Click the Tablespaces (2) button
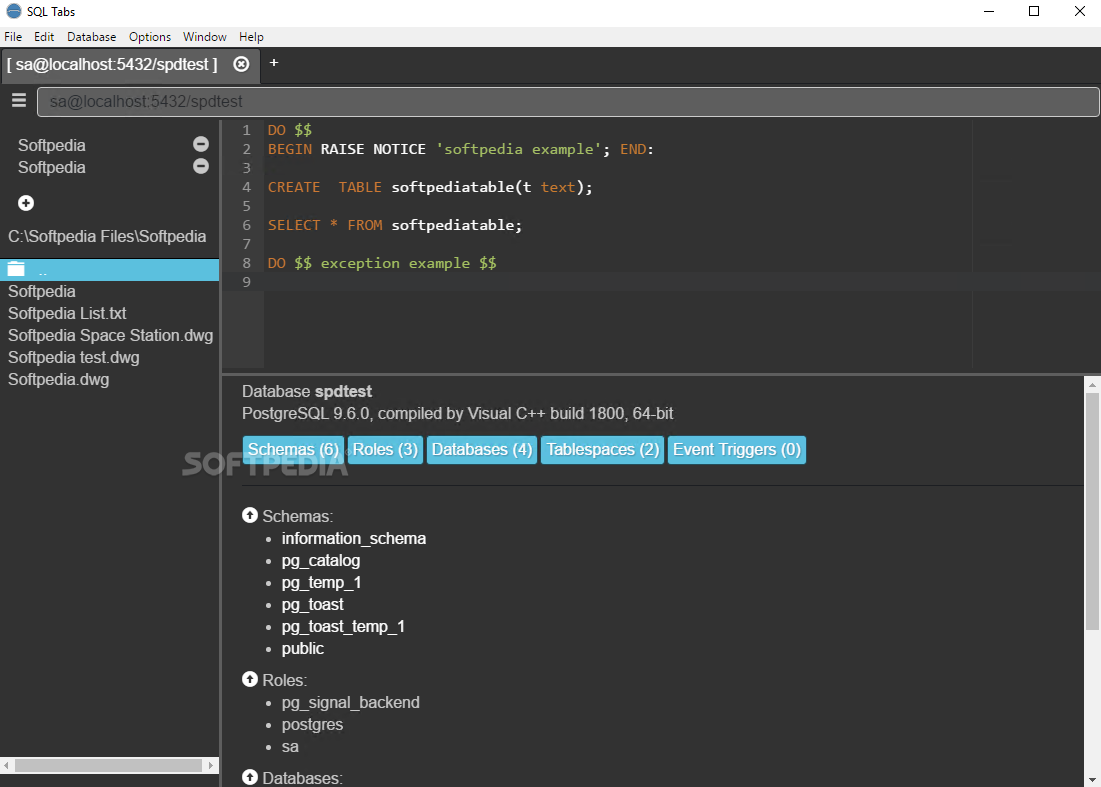This screenshot has height=787, width=1101. click(602, 450)
